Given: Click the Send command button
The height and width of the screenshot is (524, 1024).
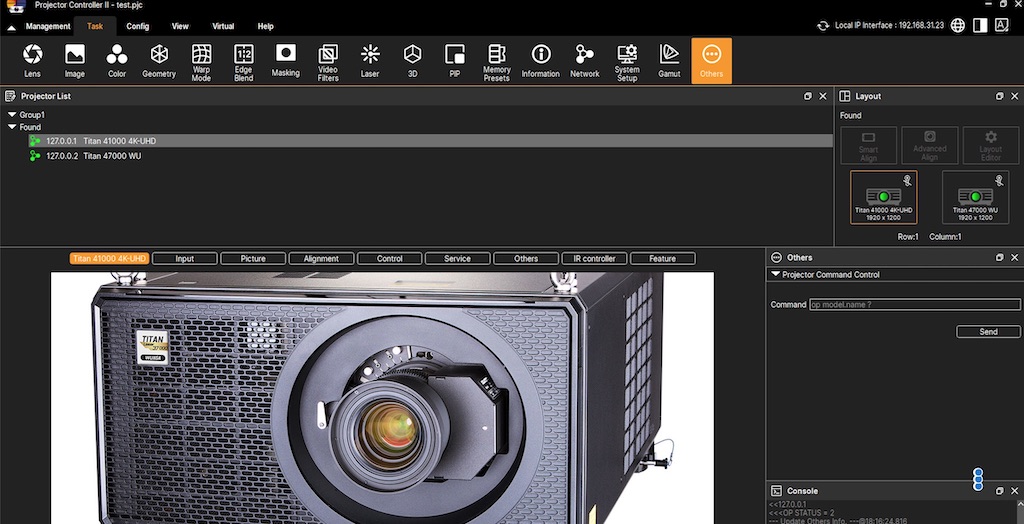Looking at the screenshot, I should pyautogui.click(x=988, y=332).
